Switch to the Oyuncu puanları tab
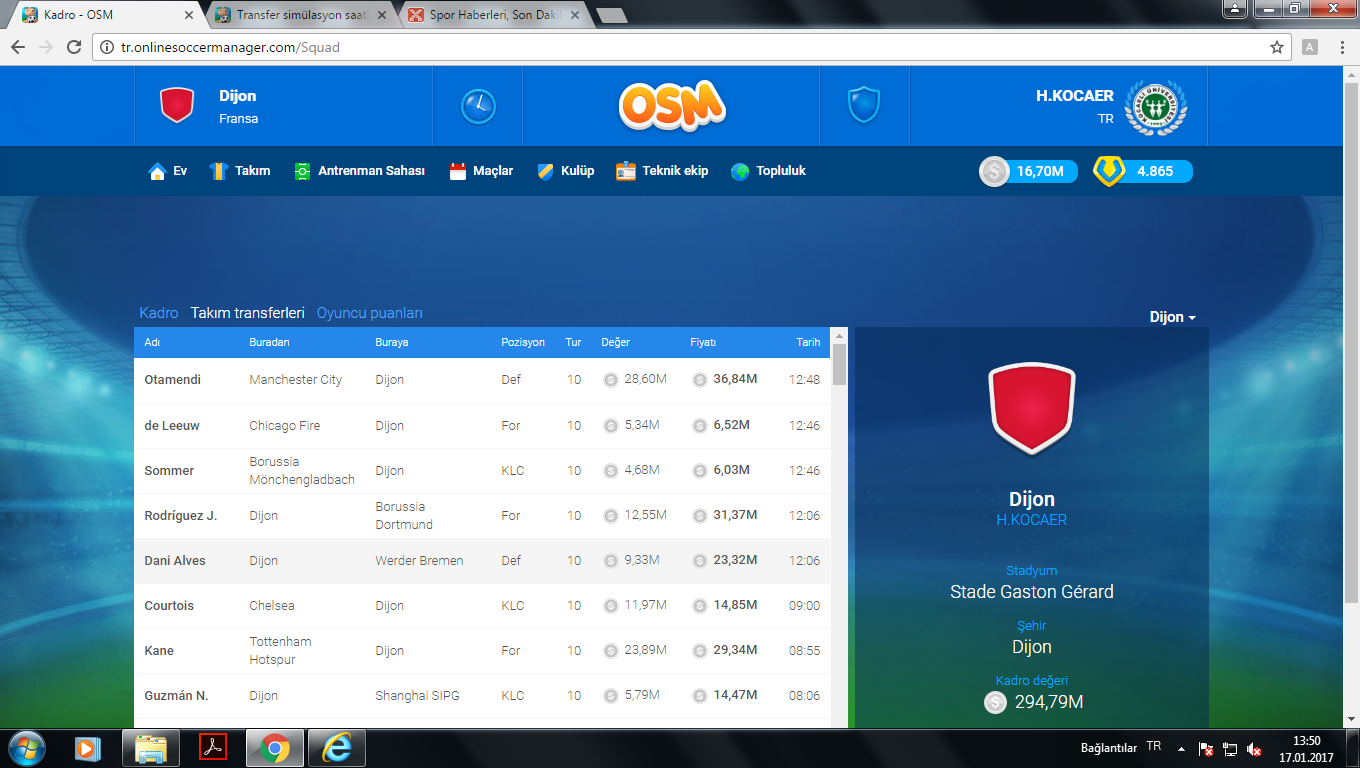Image resolution: width=1360 pixels, height=768 pixels. [x=369, y=313]
